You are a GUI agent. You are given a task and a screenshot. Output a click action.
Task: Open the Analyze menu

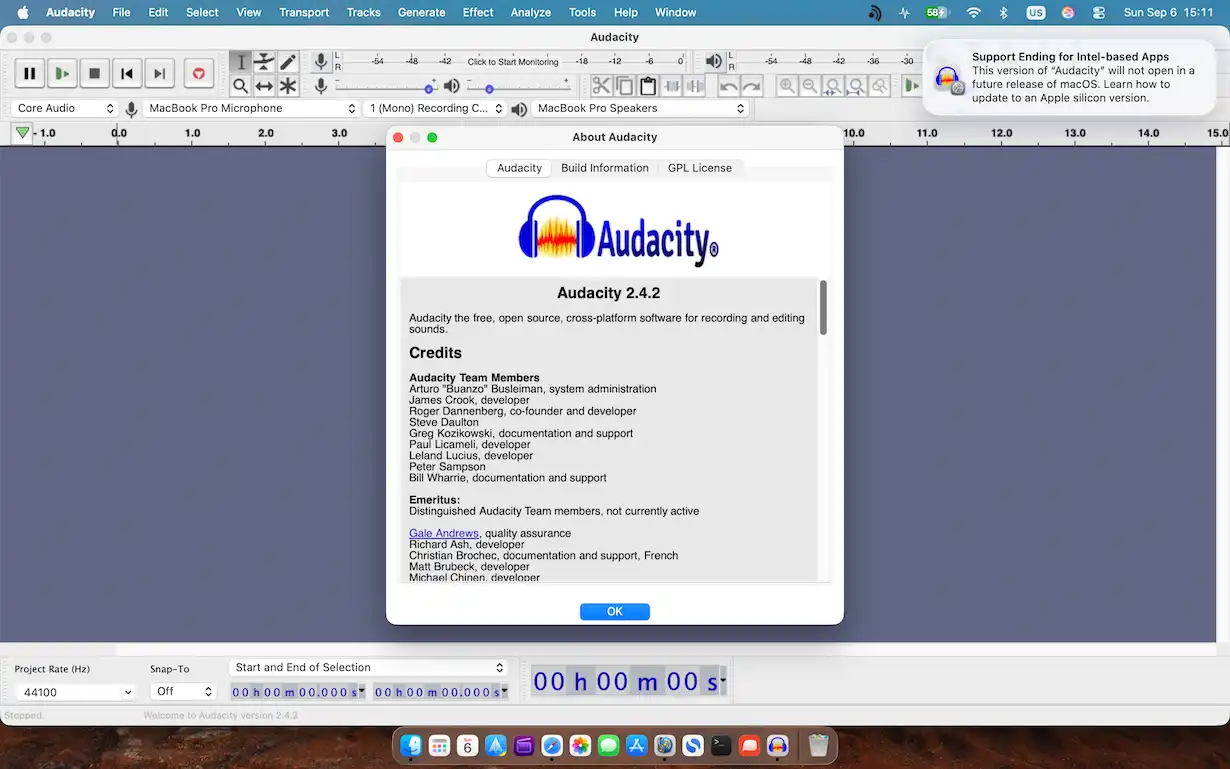click(531, 12)
